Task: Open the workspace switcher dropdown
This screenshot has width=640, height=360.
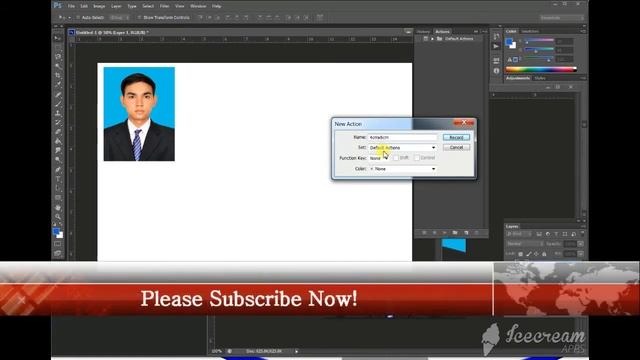Action: [561, 18]
